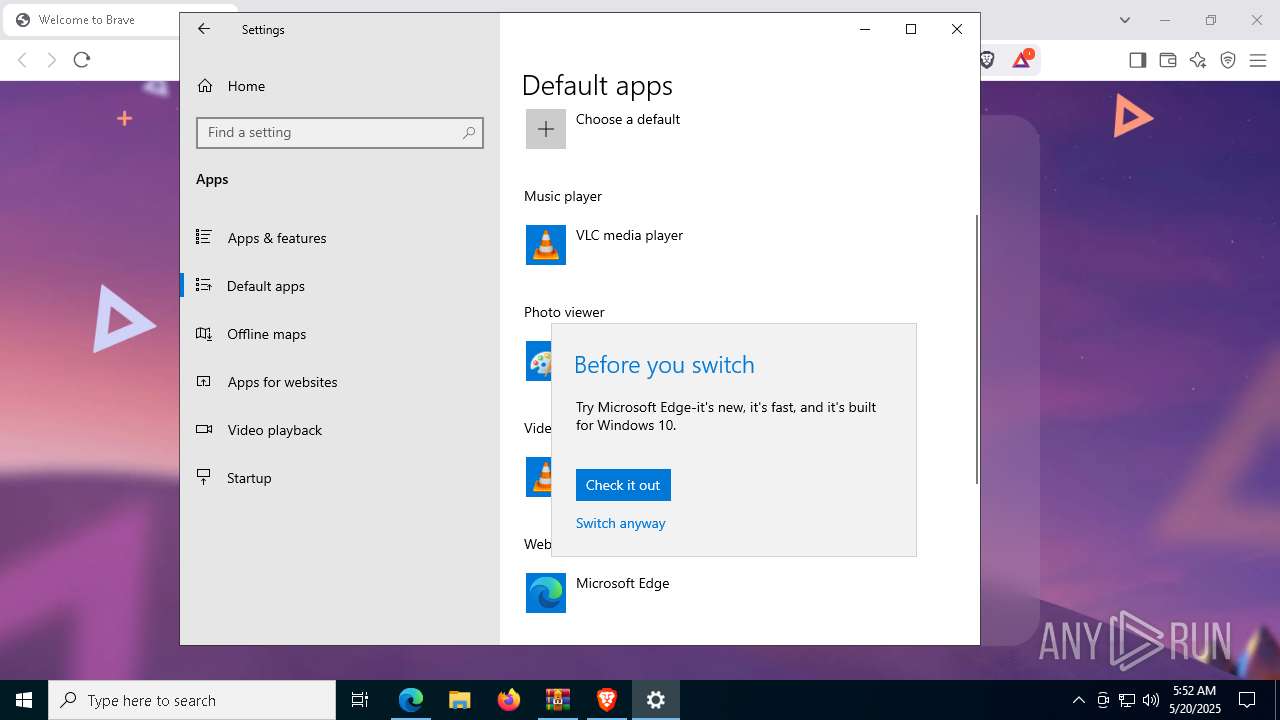Launch Firefox from taskbar
This screenshot has height=720, width=1280.
(x=509, y=700)
